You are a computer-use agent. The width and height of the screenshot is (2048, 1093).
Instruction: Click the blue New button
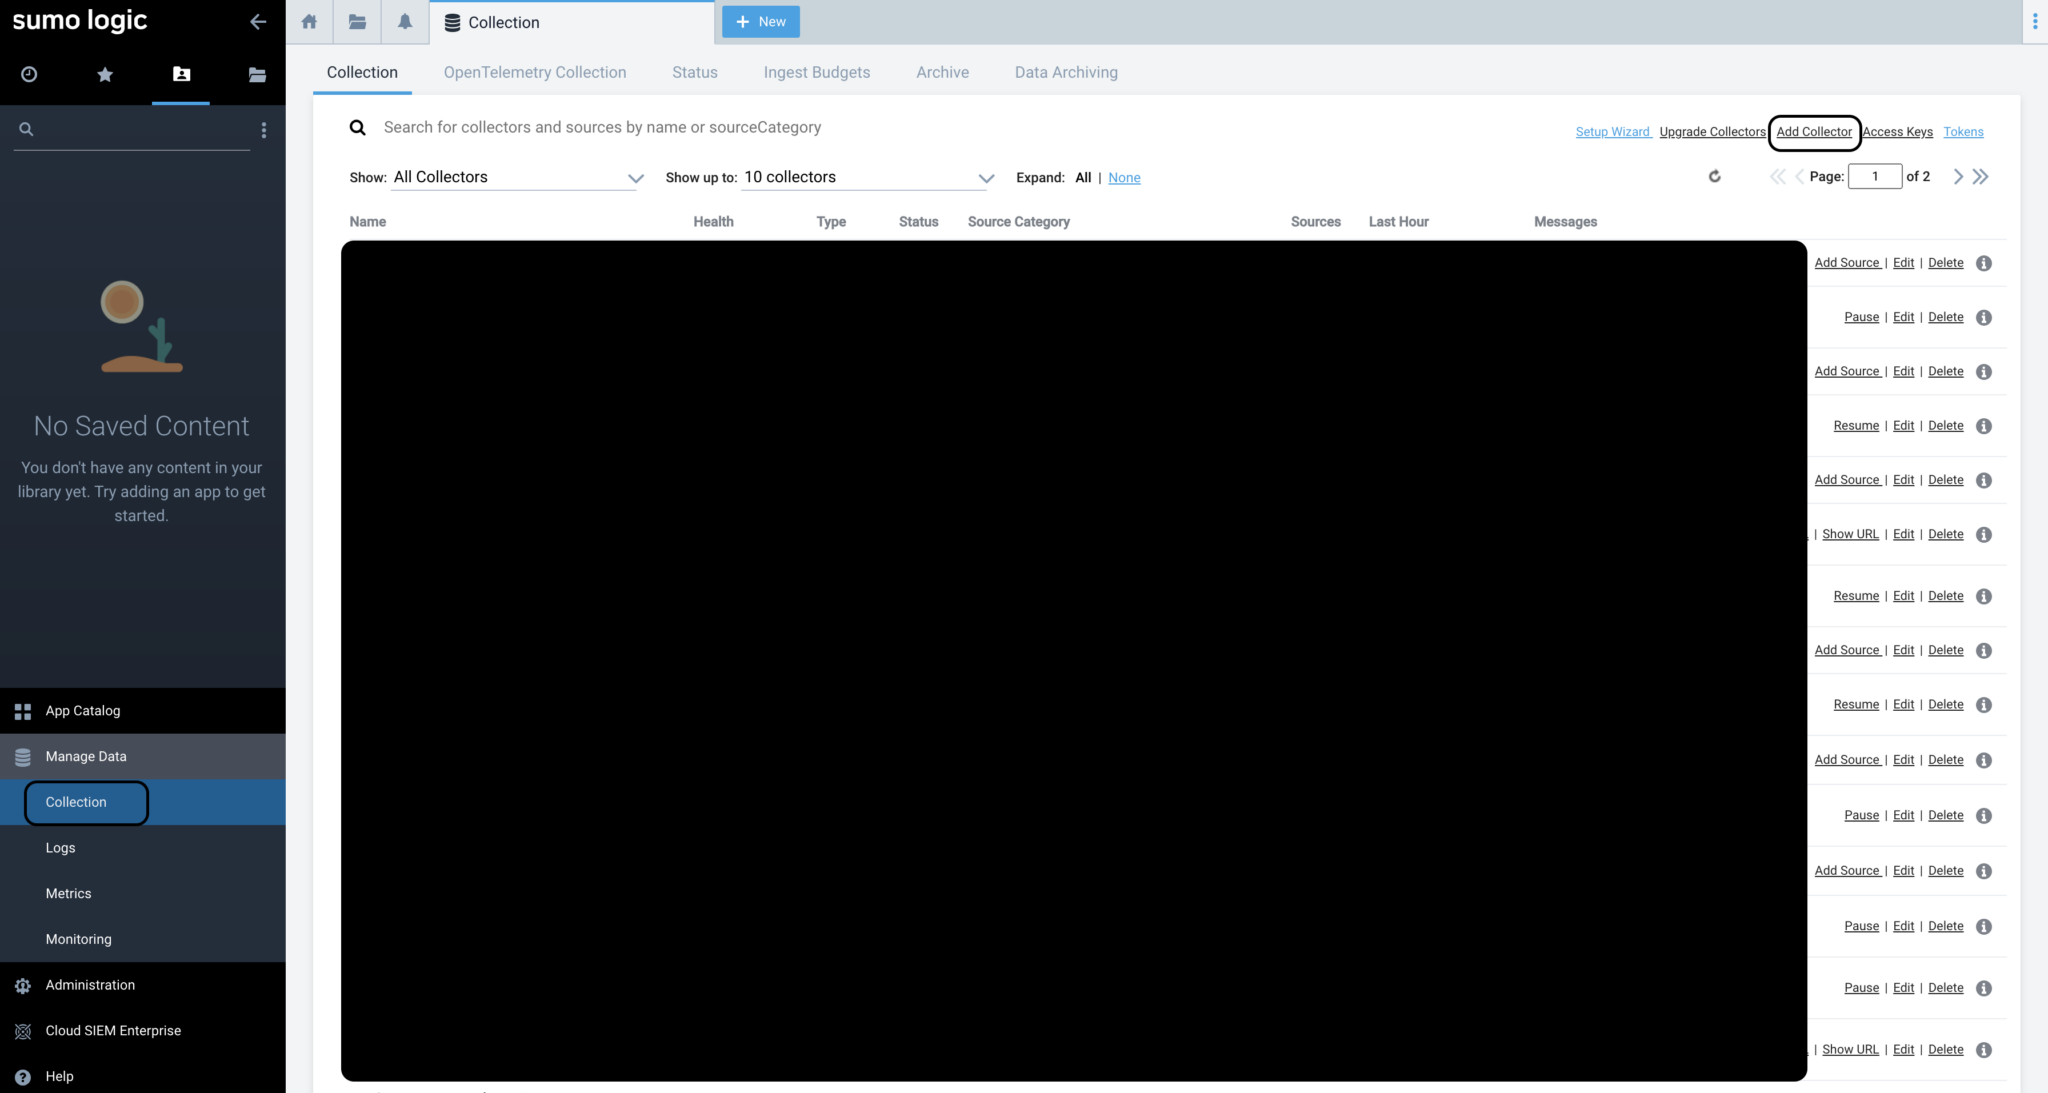761,22
